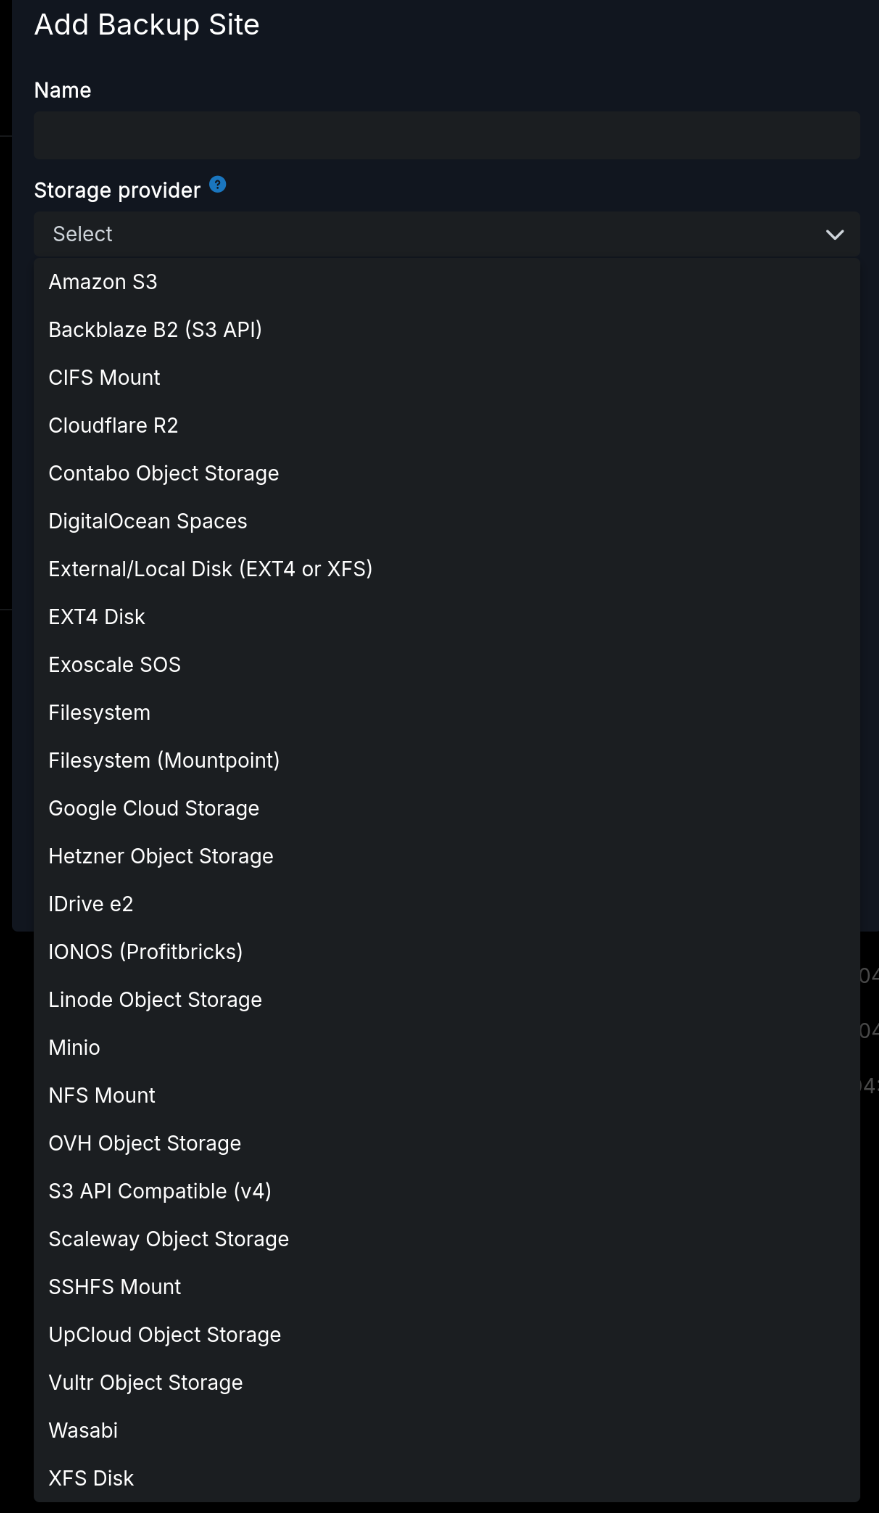Select Amazon S3 as storage provider
Viewport: 879px width, 1513px height.
(103, 281)
